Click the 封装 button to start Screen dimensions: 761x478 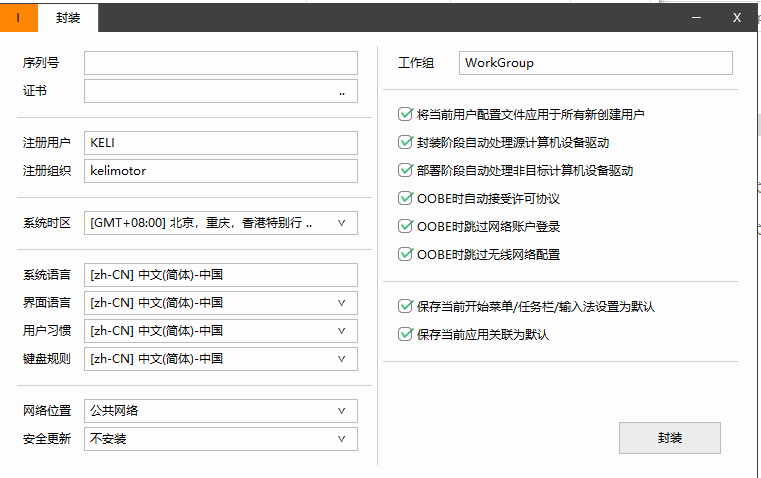tap(670, 438)
